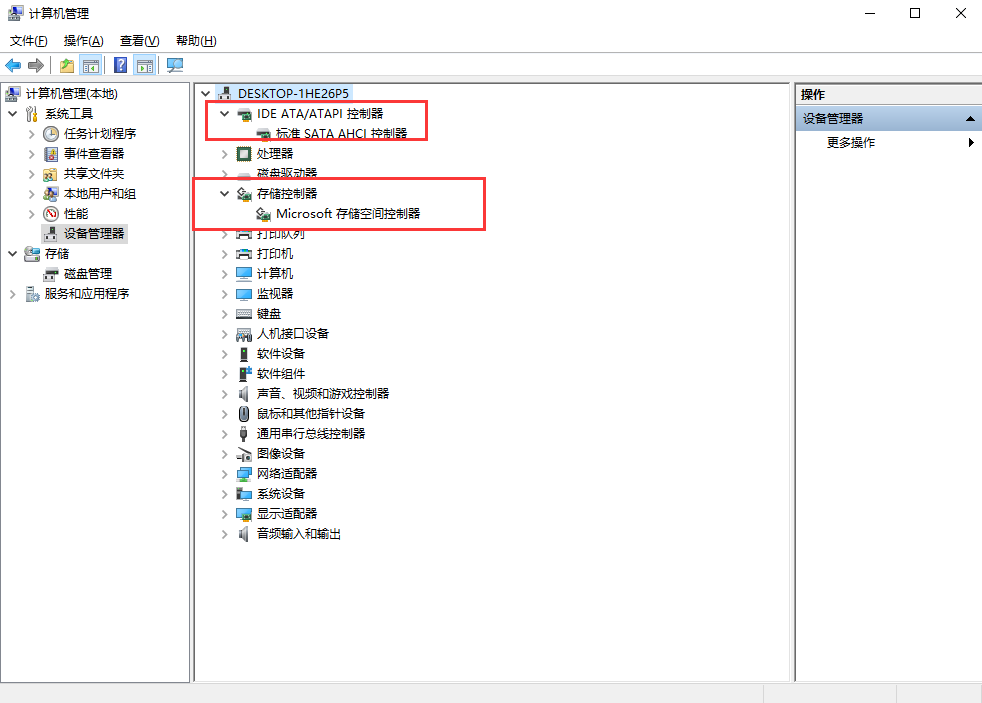Open Help via the blue question mark icon

click(120, 66)
